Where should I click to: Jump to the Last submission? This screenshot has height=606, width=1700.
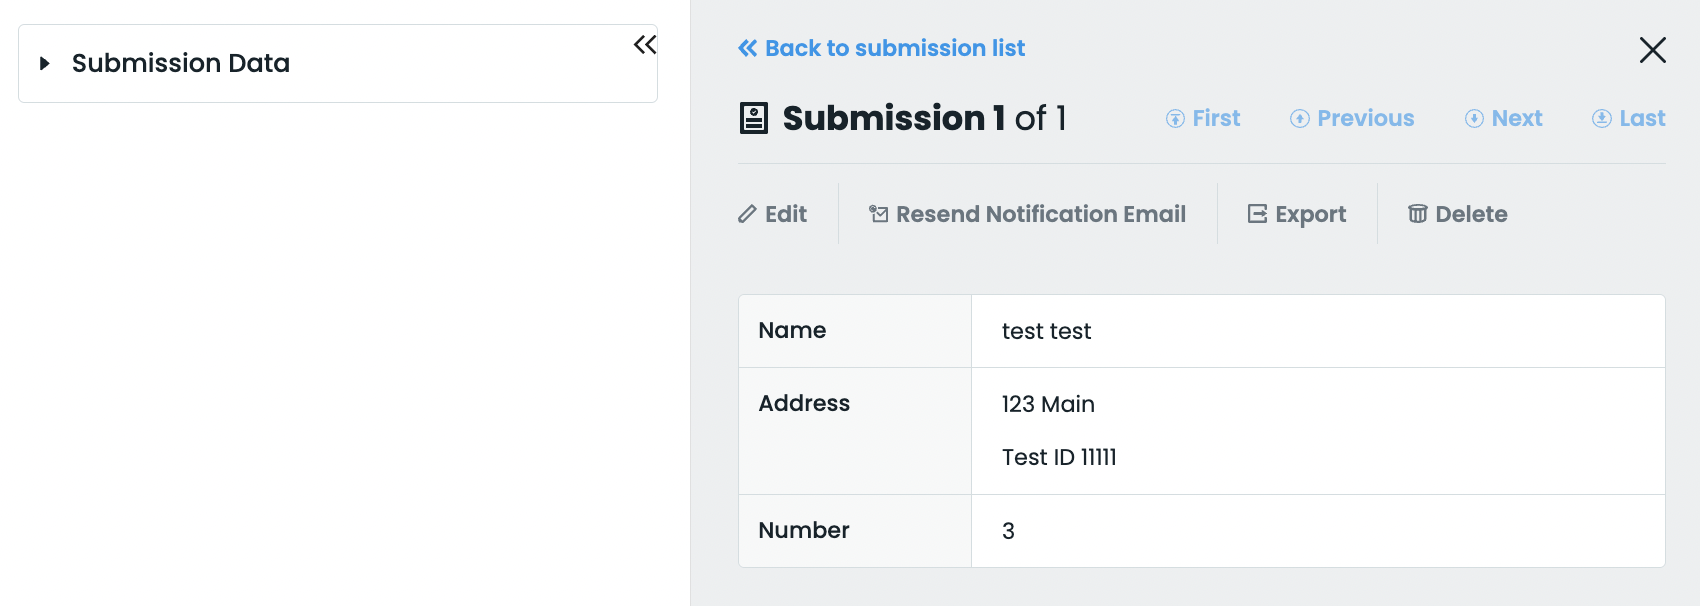coord(1629,118)
